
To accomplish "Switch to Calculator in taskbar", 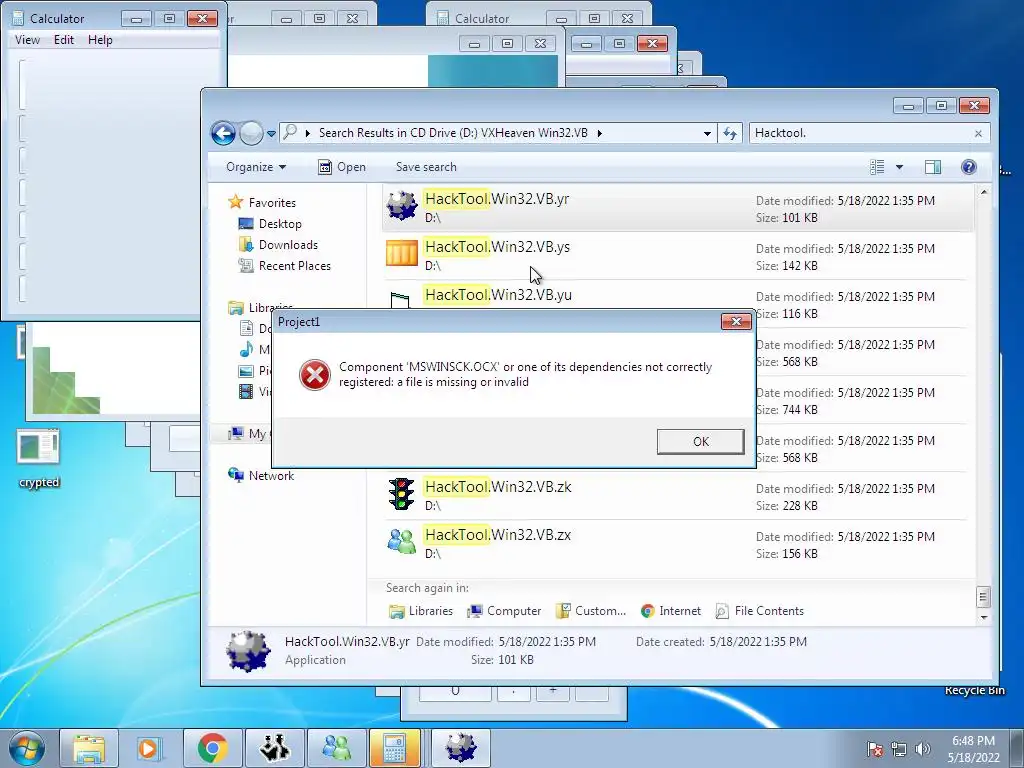I will (394, 748).
